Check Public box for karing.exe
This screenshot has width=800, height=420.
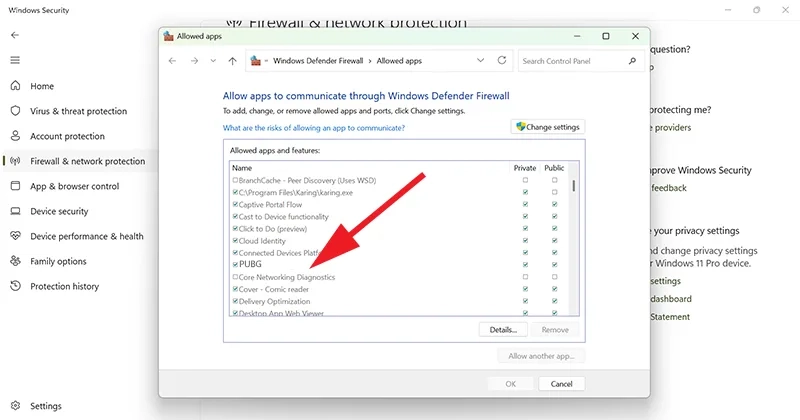[555, 192]
